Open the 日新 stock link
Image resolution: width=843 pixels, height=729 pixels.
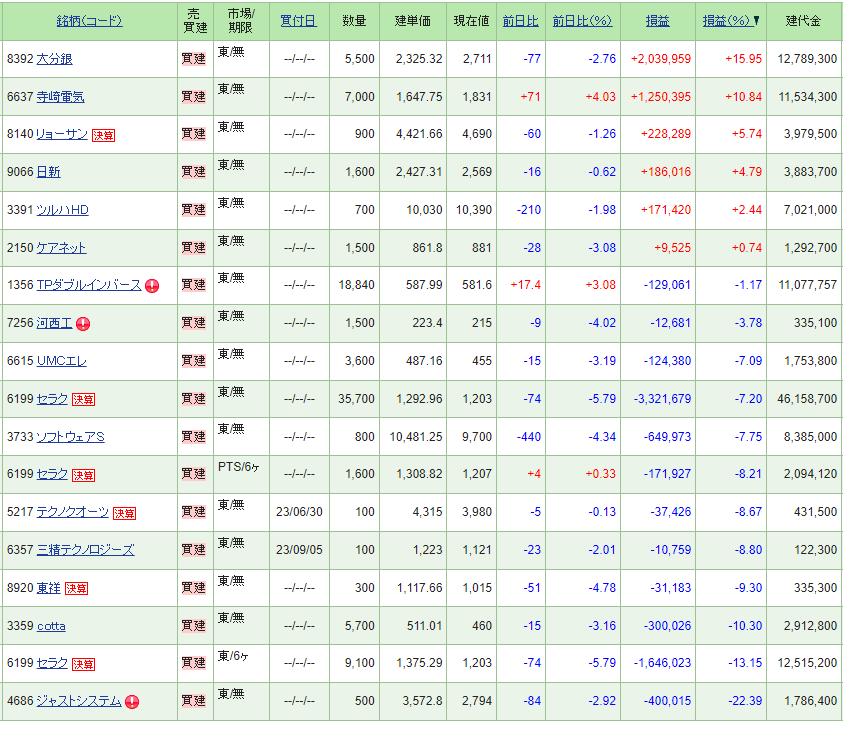pyautogui.click(x=48, y=172)
